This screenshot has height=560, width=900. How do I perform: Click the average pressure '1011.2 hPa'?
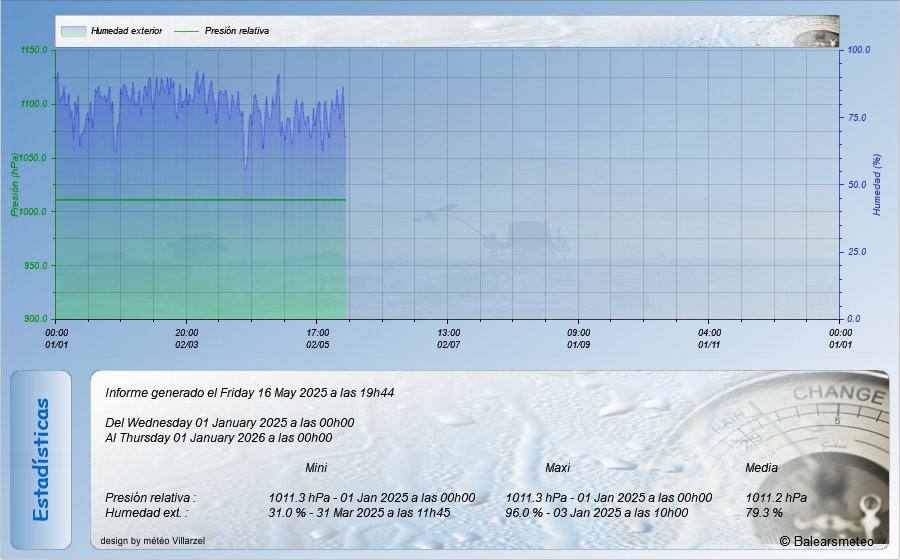776,497
